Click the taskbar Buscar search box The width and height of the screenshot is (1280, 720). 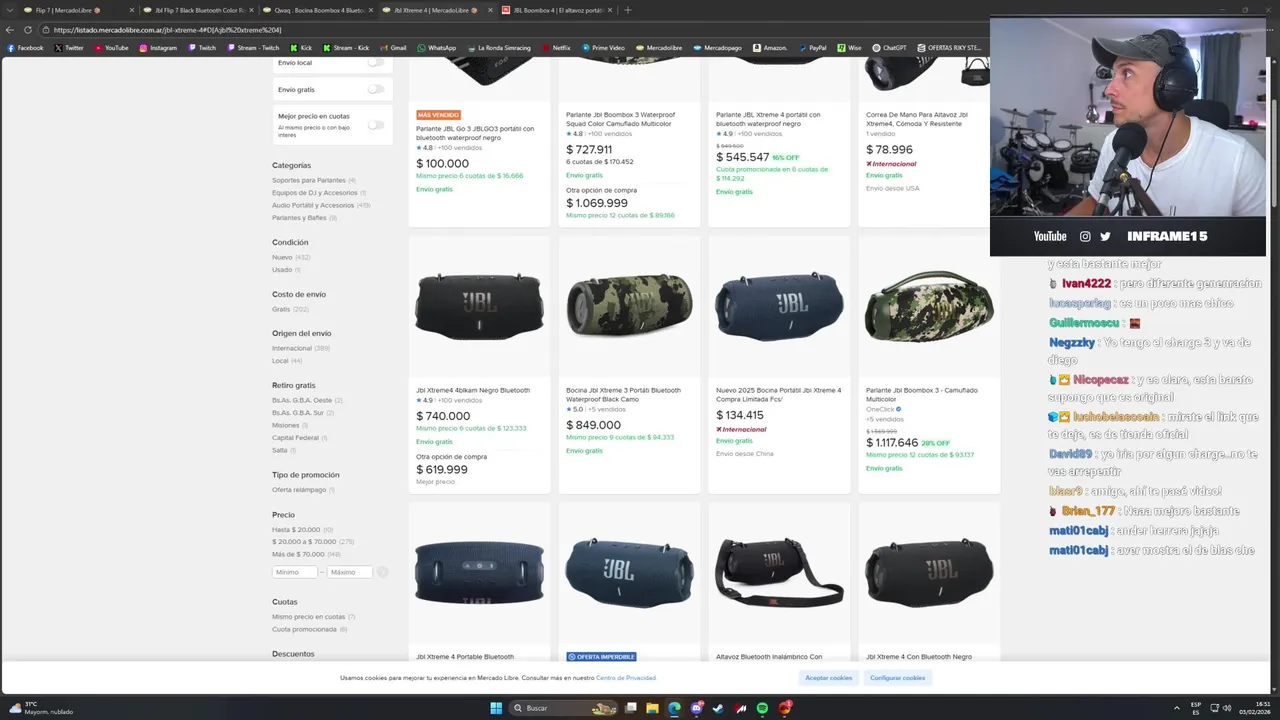point(565,708)
